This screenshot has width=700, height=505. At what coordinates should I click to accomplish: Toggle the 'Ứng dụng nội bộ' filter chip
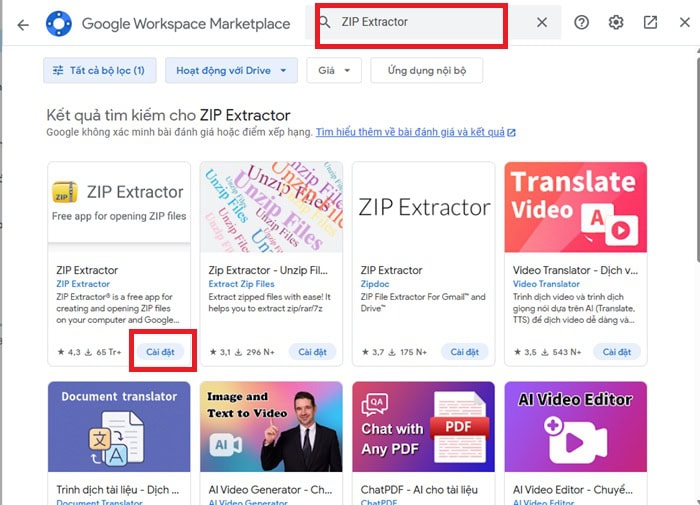point(427,70)
